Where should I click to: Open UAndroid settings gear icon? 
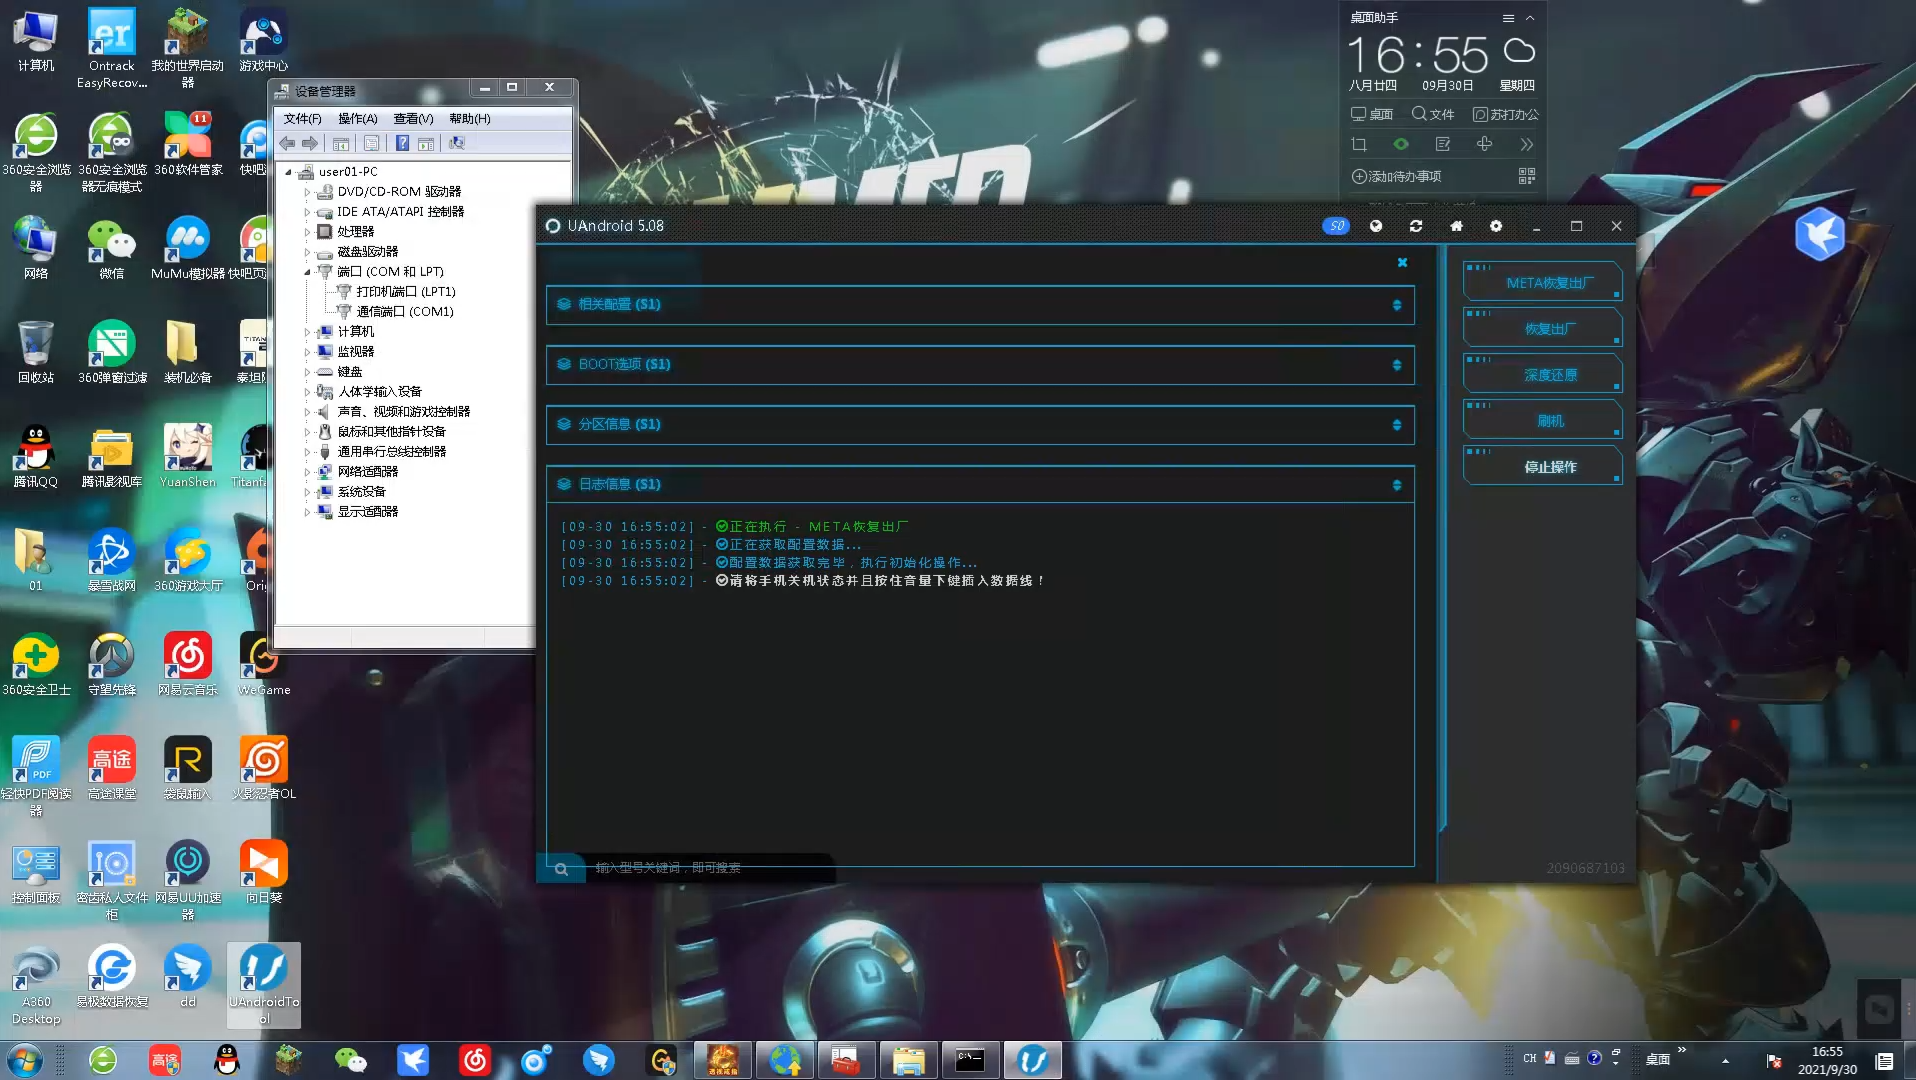(x=1496, y=226)
